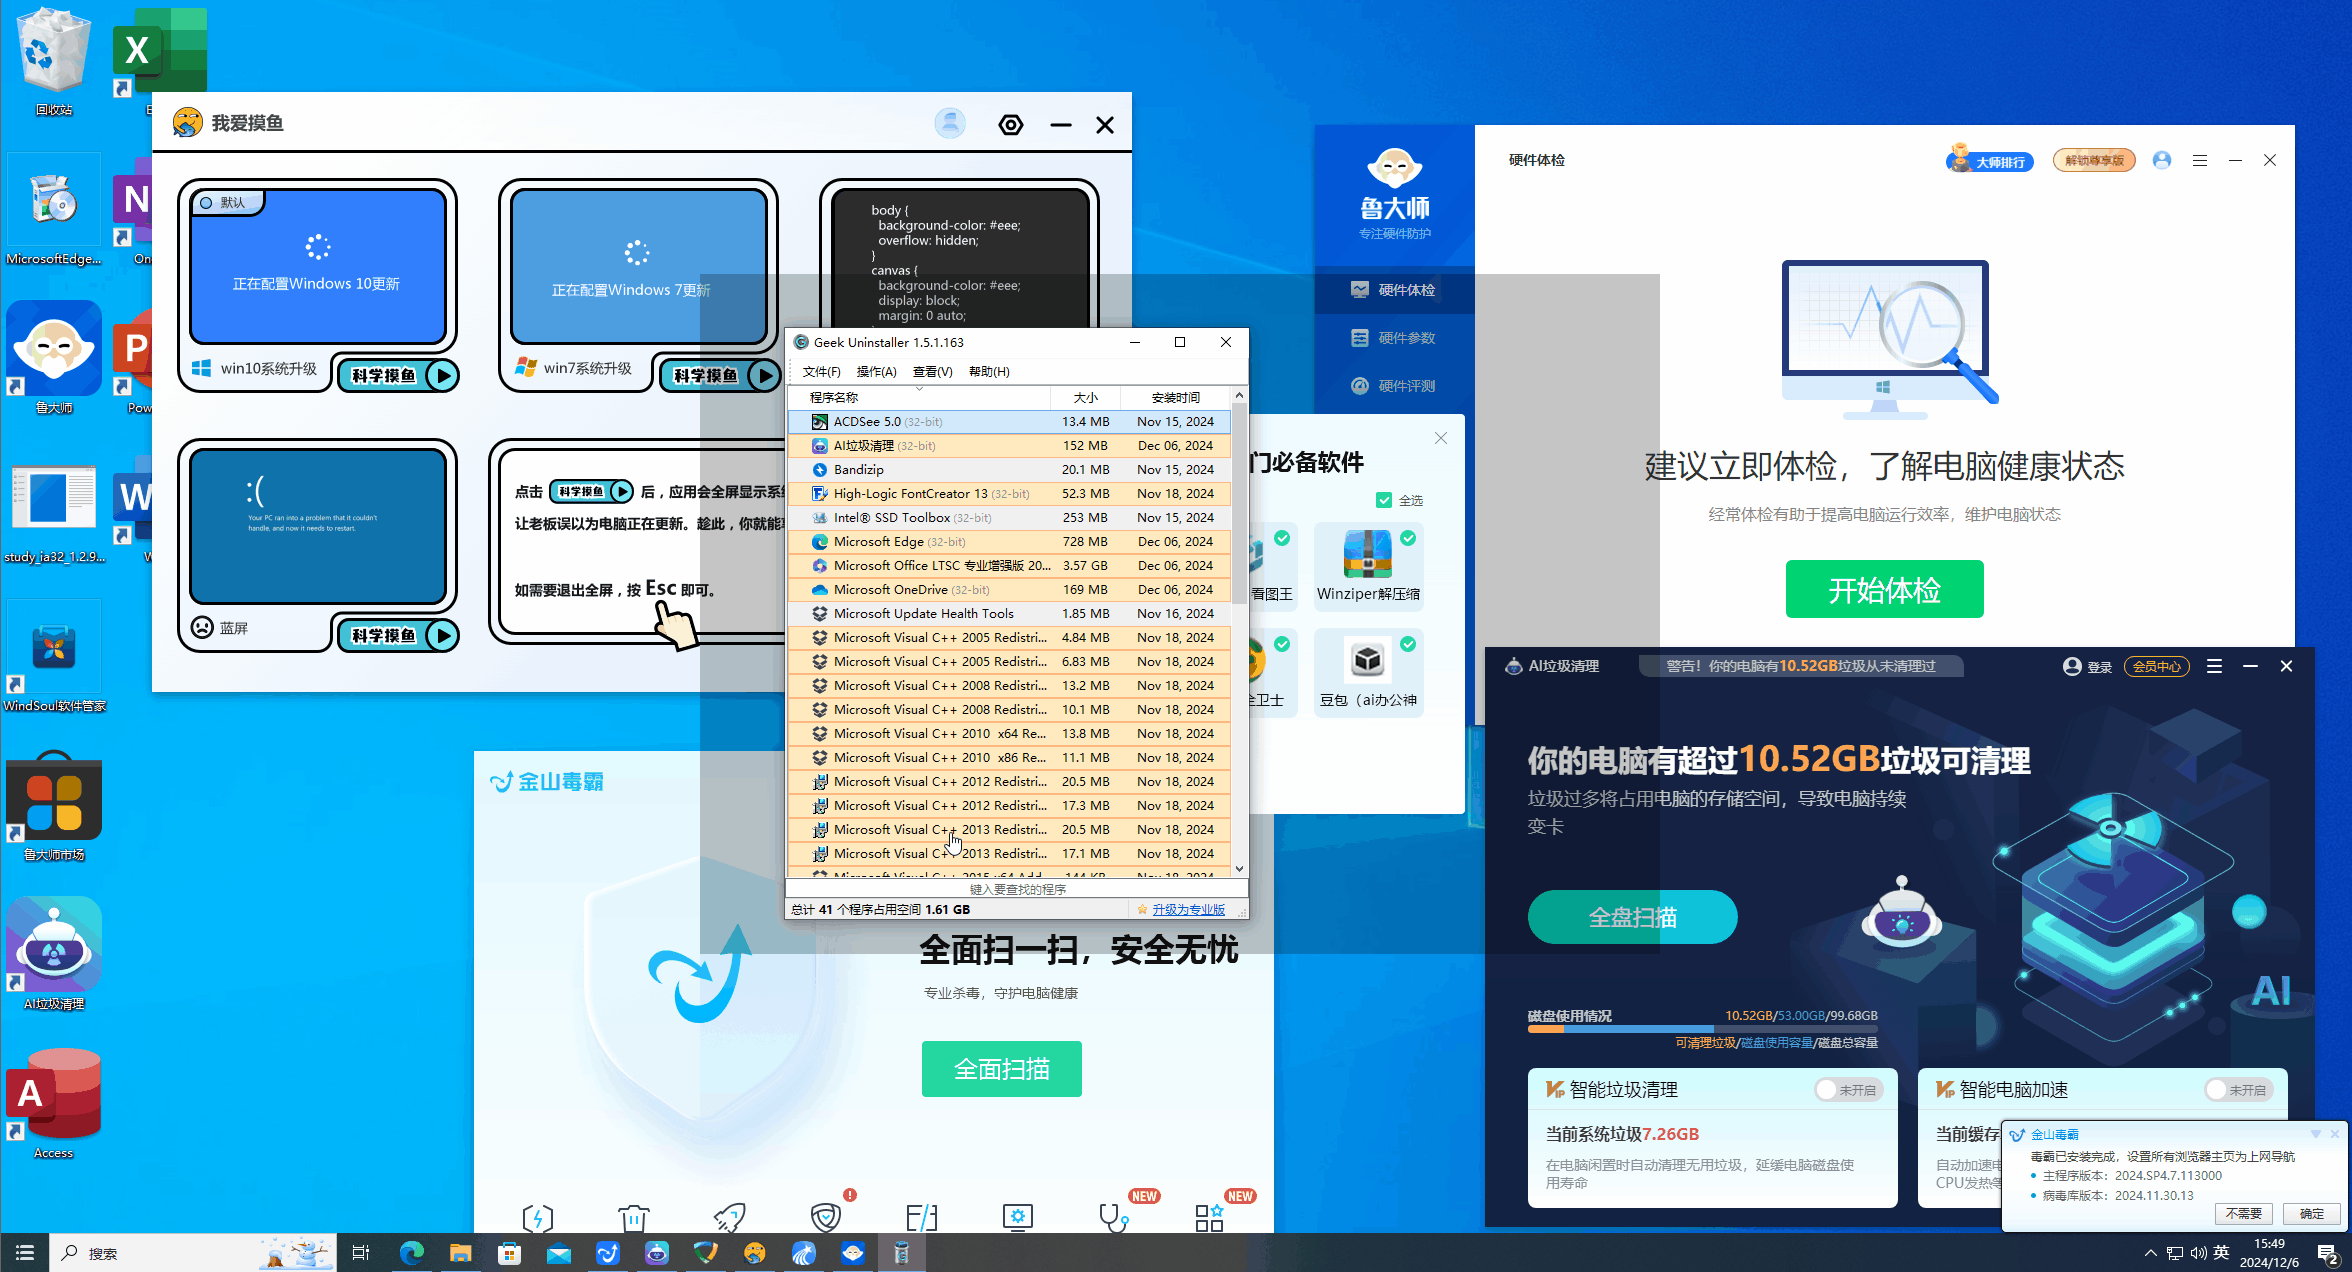Open shield protection icon in 金山毒霸

tap(826, 1218)
